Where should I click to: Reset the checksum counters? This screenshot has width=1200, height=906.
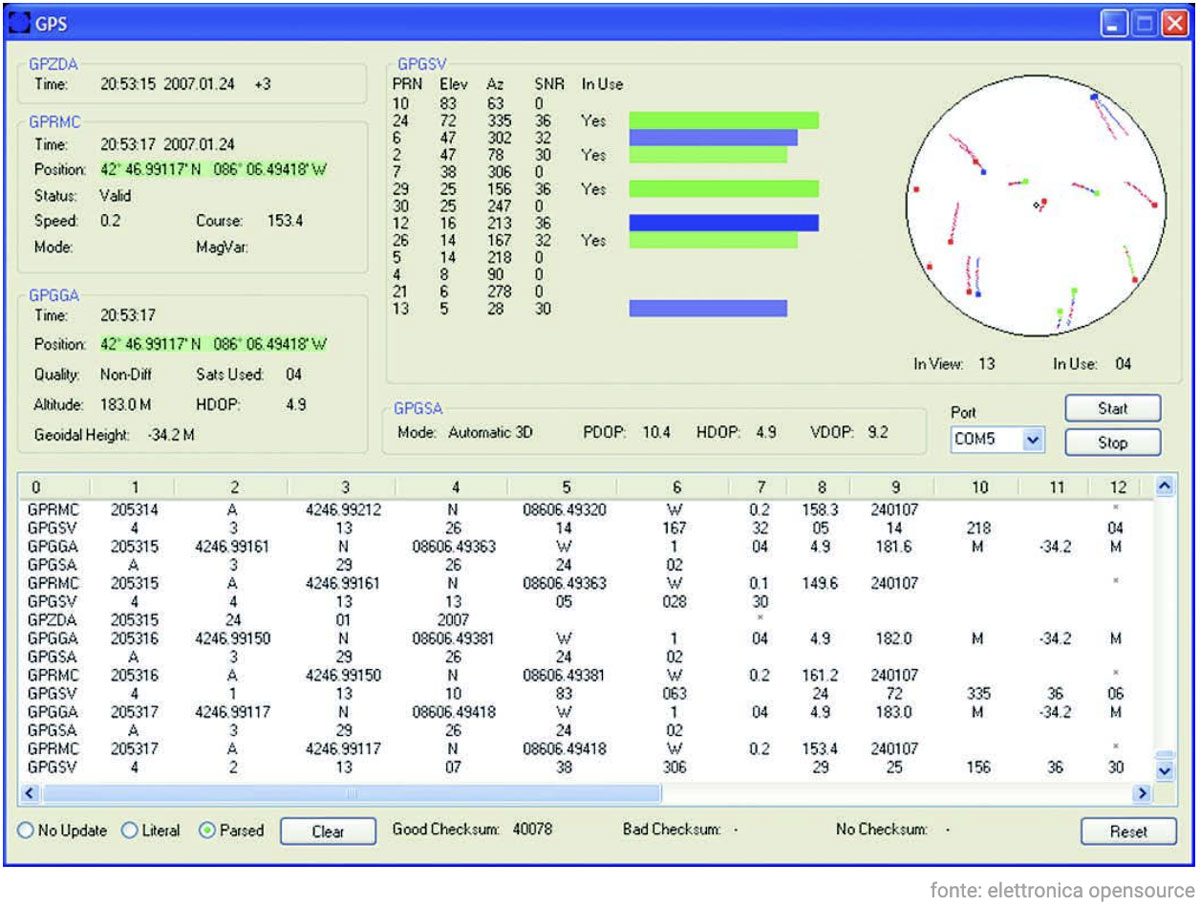[x=1129, y=831]
